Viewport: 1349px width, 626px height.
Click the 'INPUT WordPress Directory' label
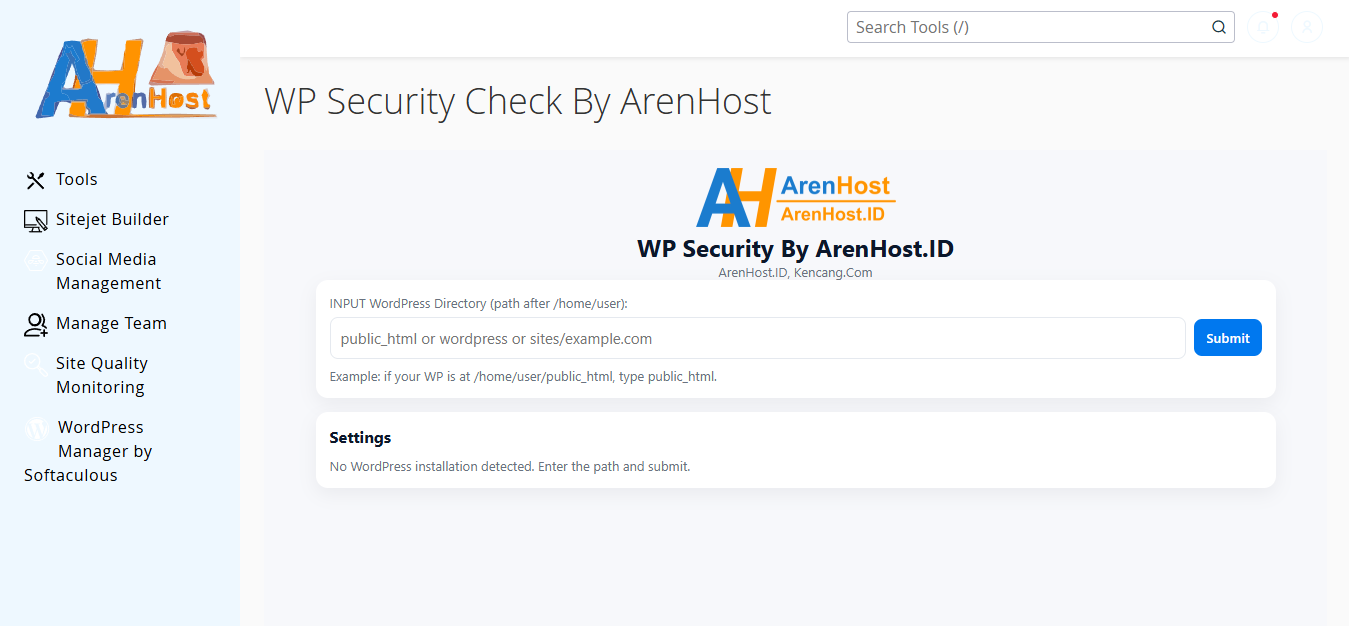click(479, 303)
